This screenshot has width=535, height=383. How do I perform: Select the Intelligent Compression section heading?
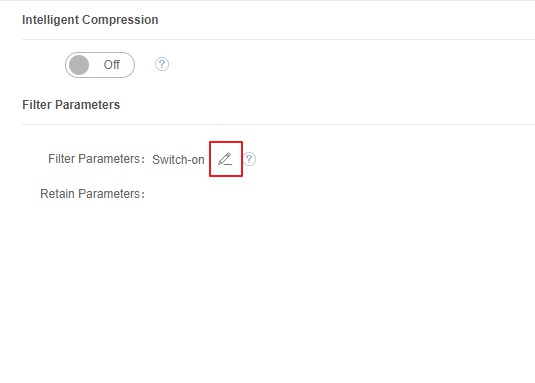tap(90, 20)
